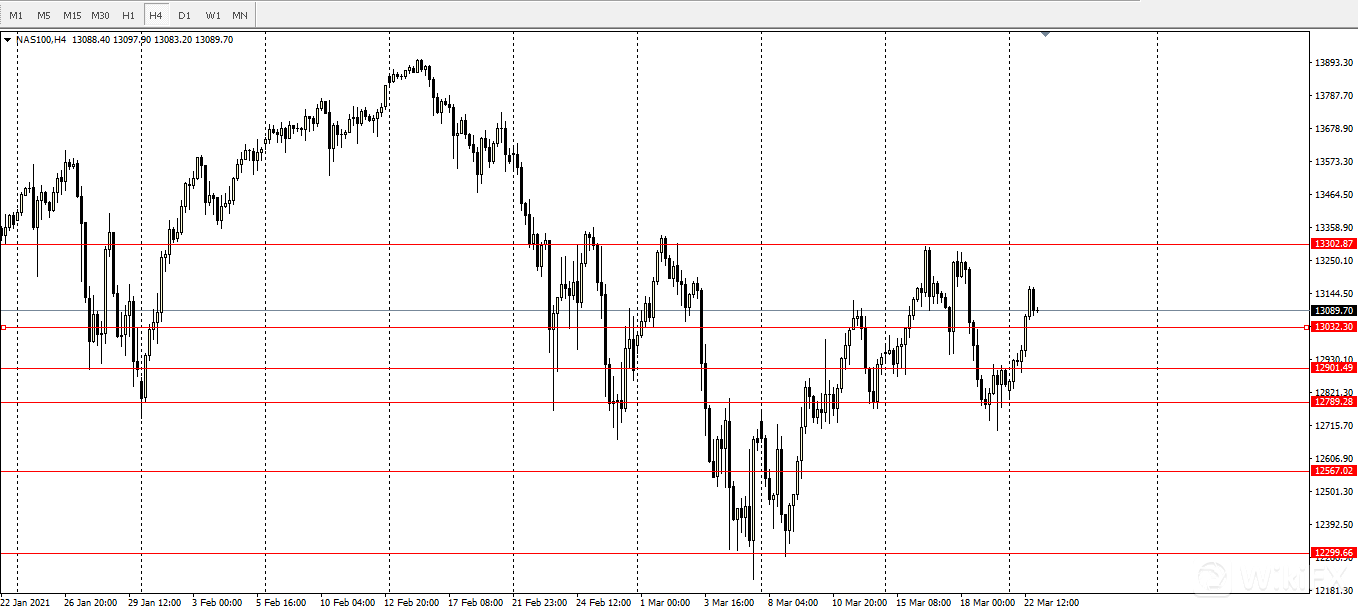Activate the M30 timeframe button
This screenshot has width=1358, height=613.
[x=100, y=15]
